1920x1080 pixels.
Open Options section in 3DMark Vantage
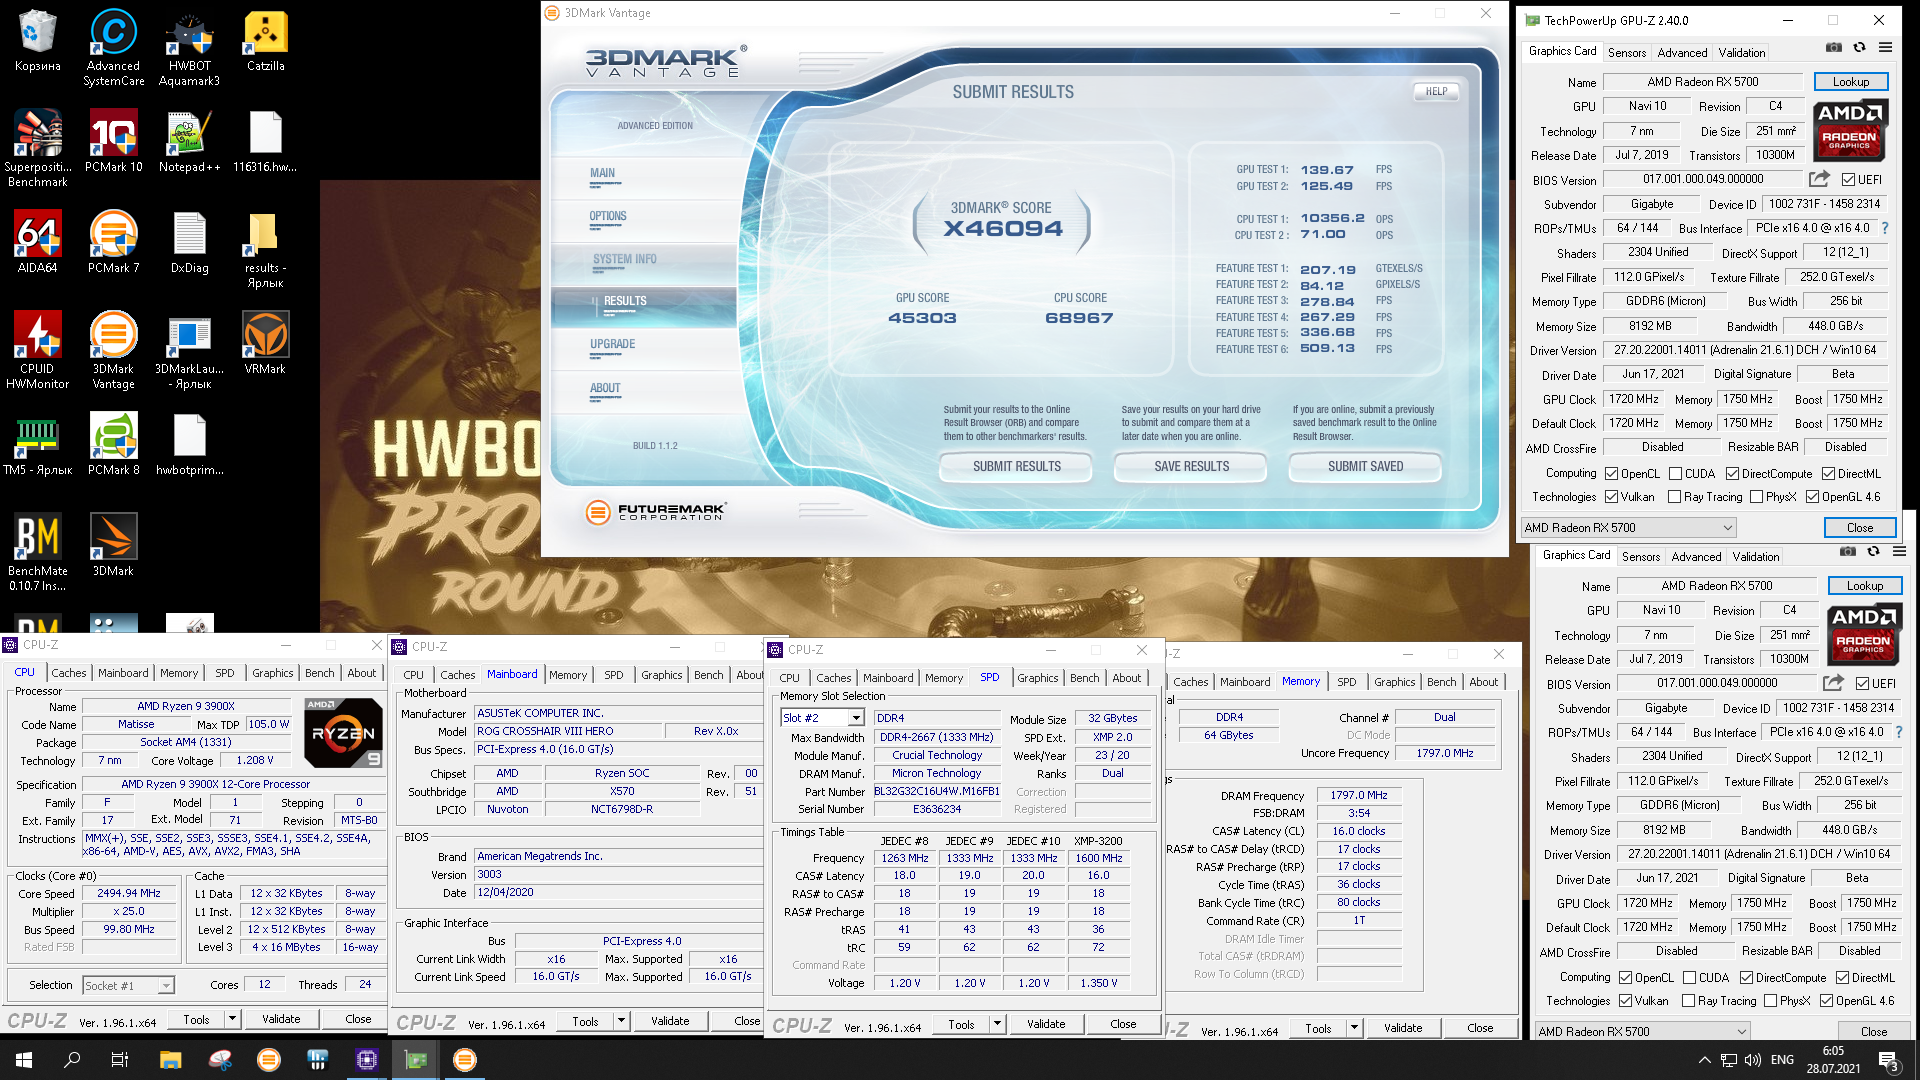[x=608, y=216]
